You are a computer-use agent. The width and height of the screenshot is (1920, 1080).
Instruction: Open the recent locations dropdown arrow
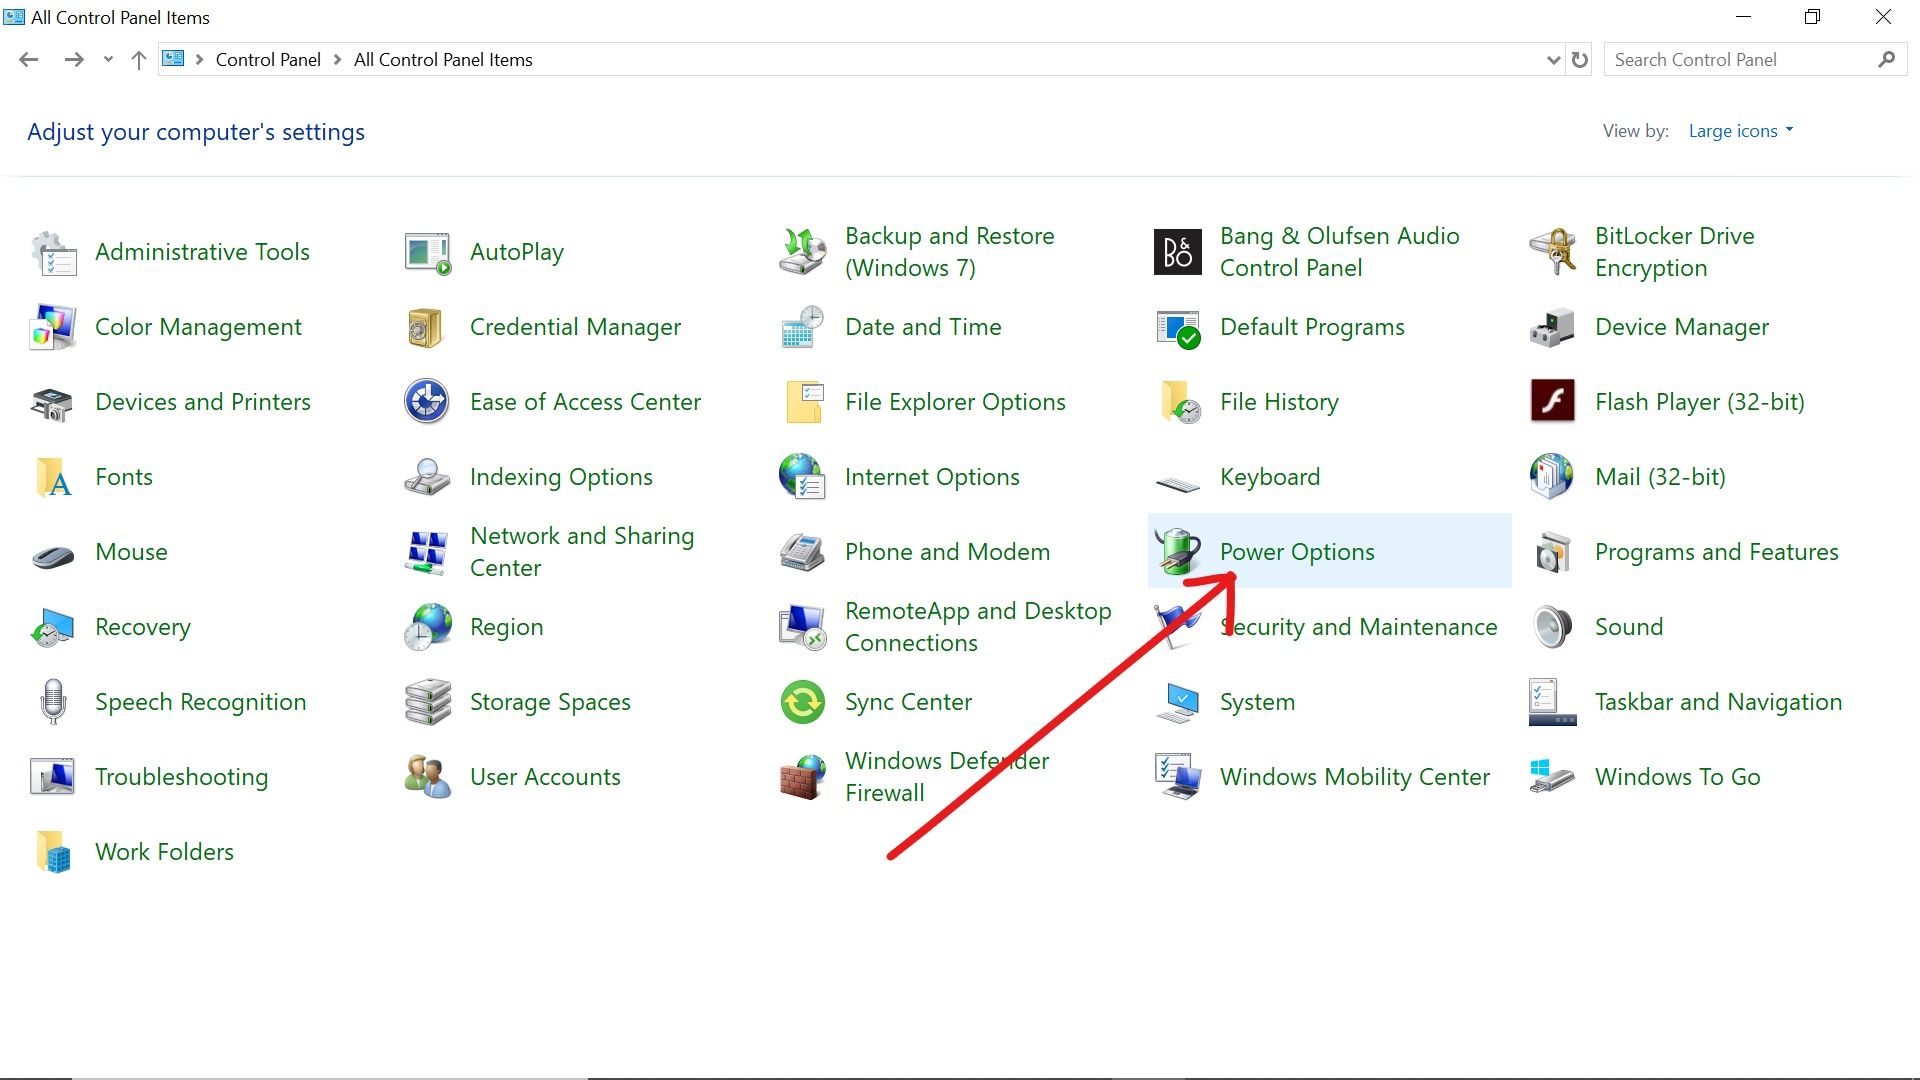108,60
